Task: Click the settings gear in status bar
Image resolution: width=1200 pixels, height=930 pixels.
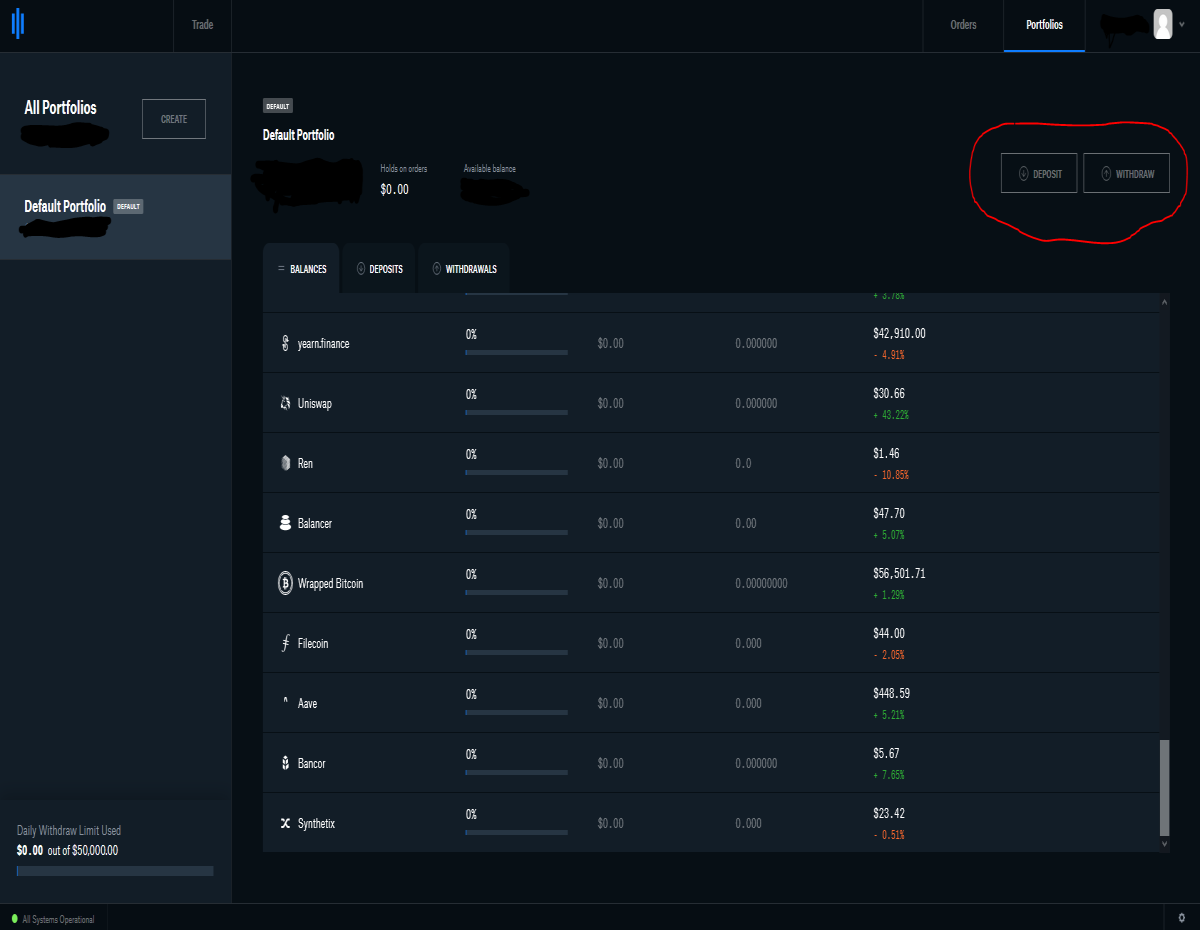Action: (x=1181, y=917)
